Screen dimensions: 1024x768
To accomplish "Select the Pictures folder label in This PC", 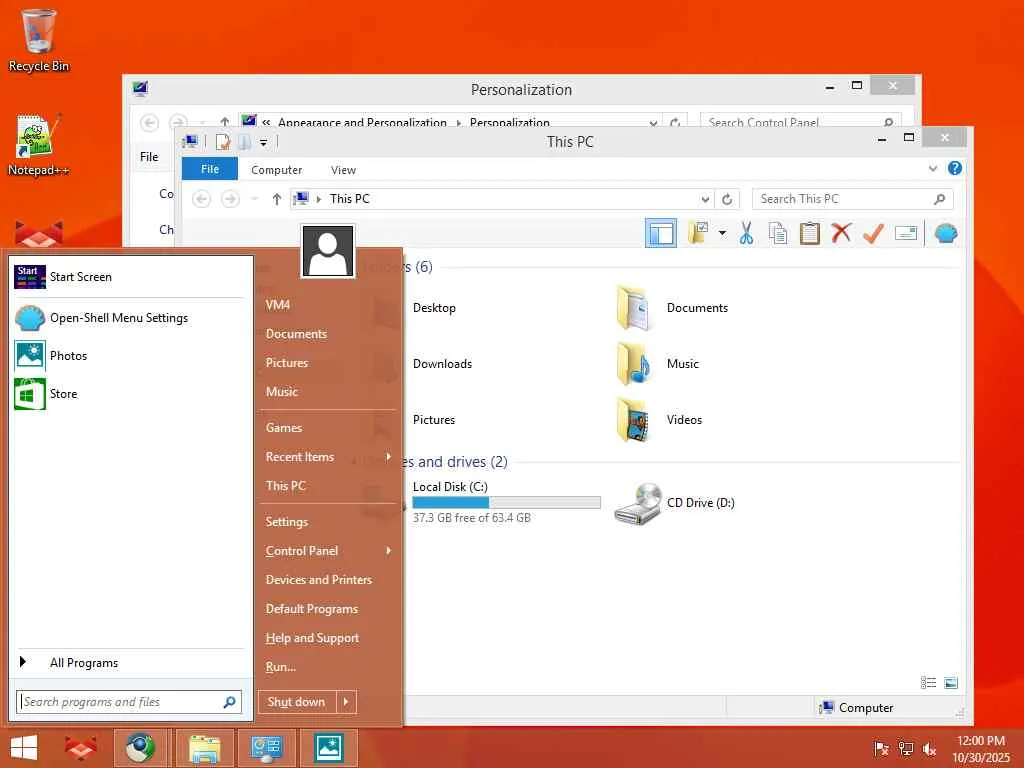I will (x=434, y=420).
